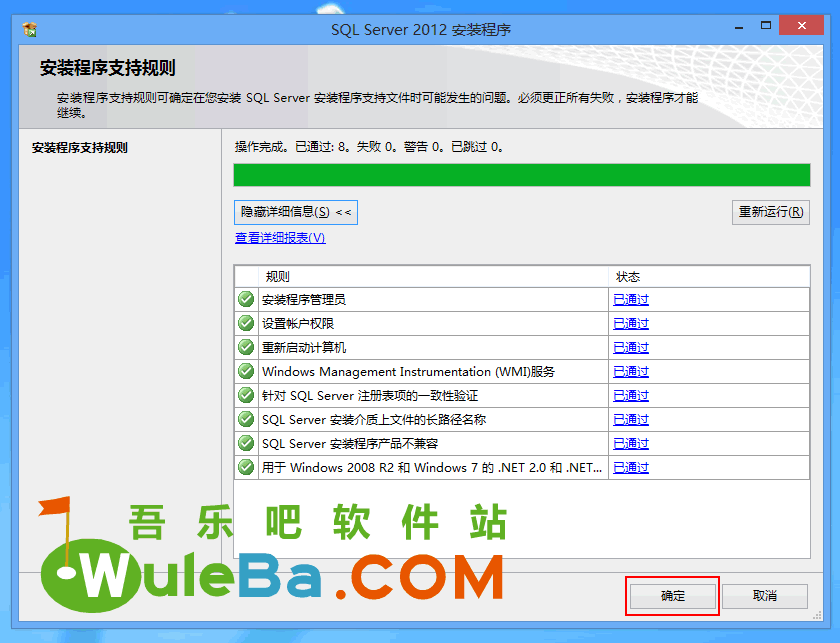The height and width of the screenshot is (643, 840).
Task: Close the SQL Server 2012 setup window
Action: pos(801,26)
